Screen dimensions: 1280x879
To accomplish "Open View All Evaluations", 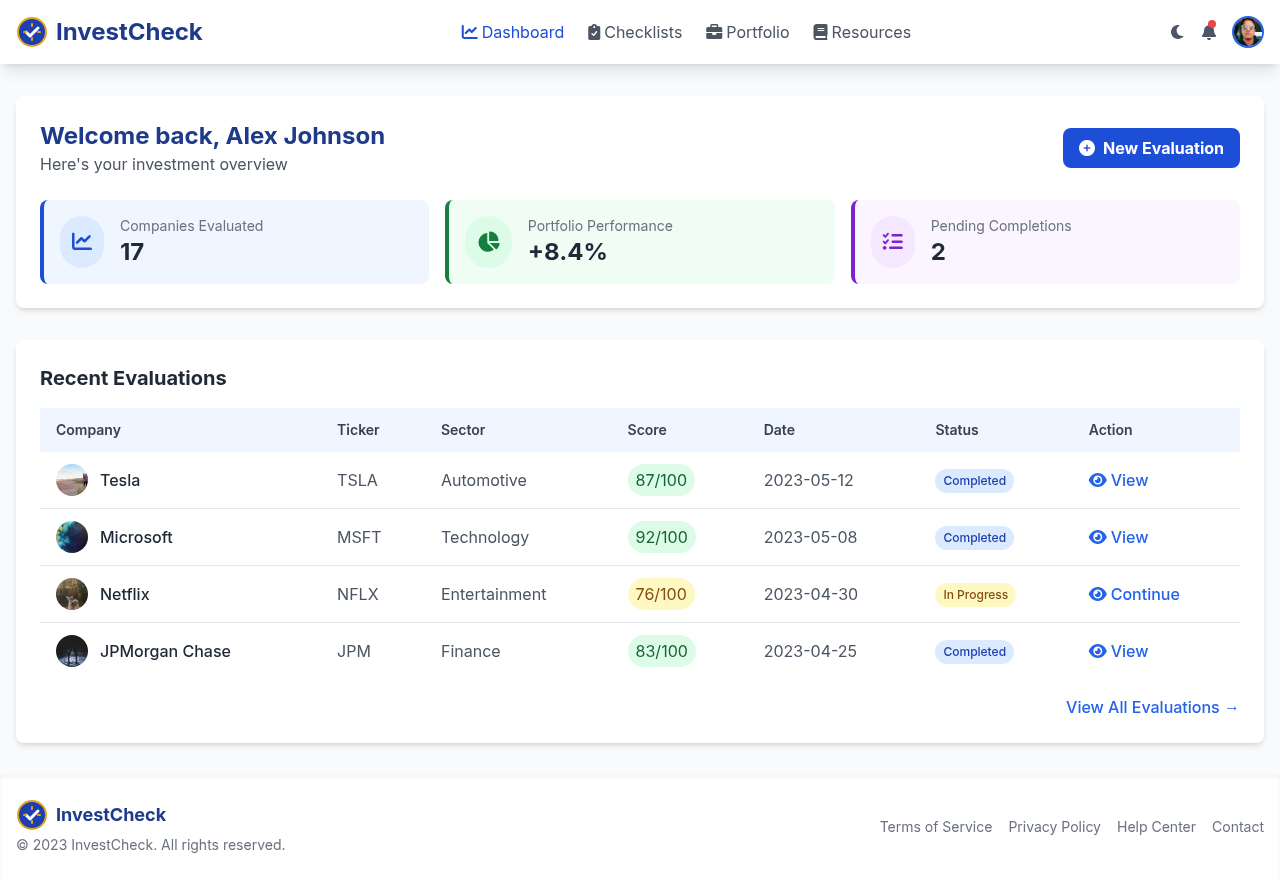I will click(1152, 707).
